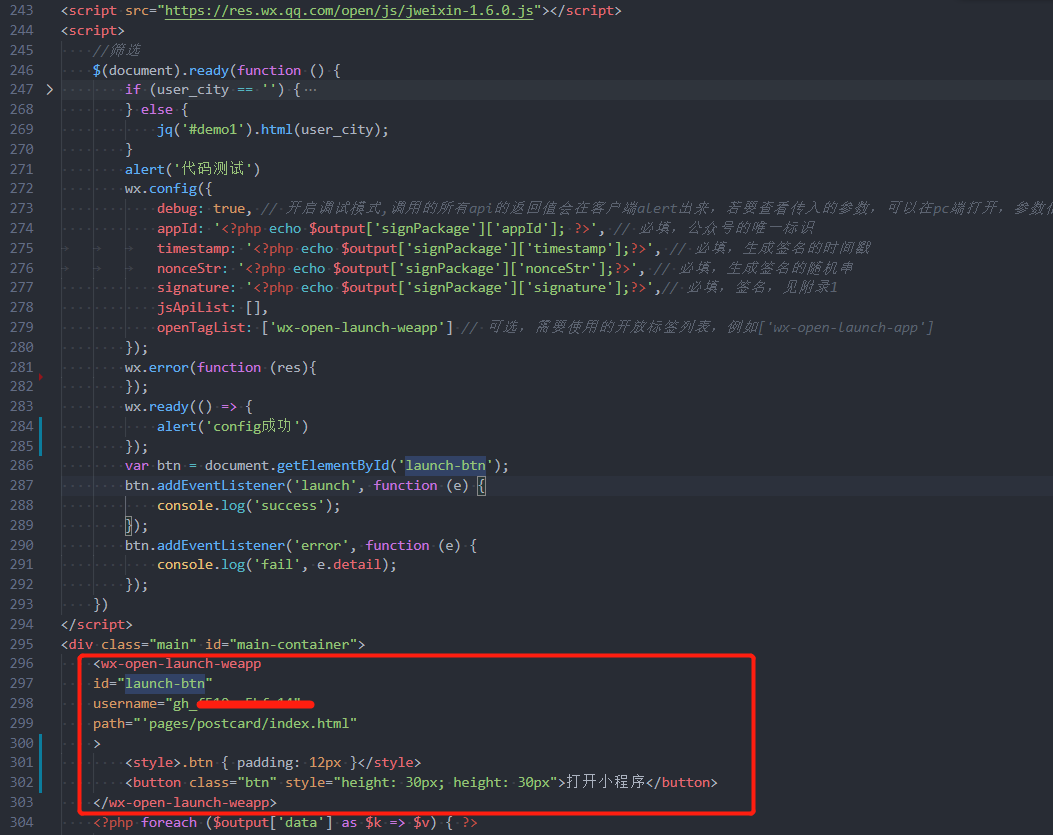Click the wx.config({ call

(x=169, y=189)
